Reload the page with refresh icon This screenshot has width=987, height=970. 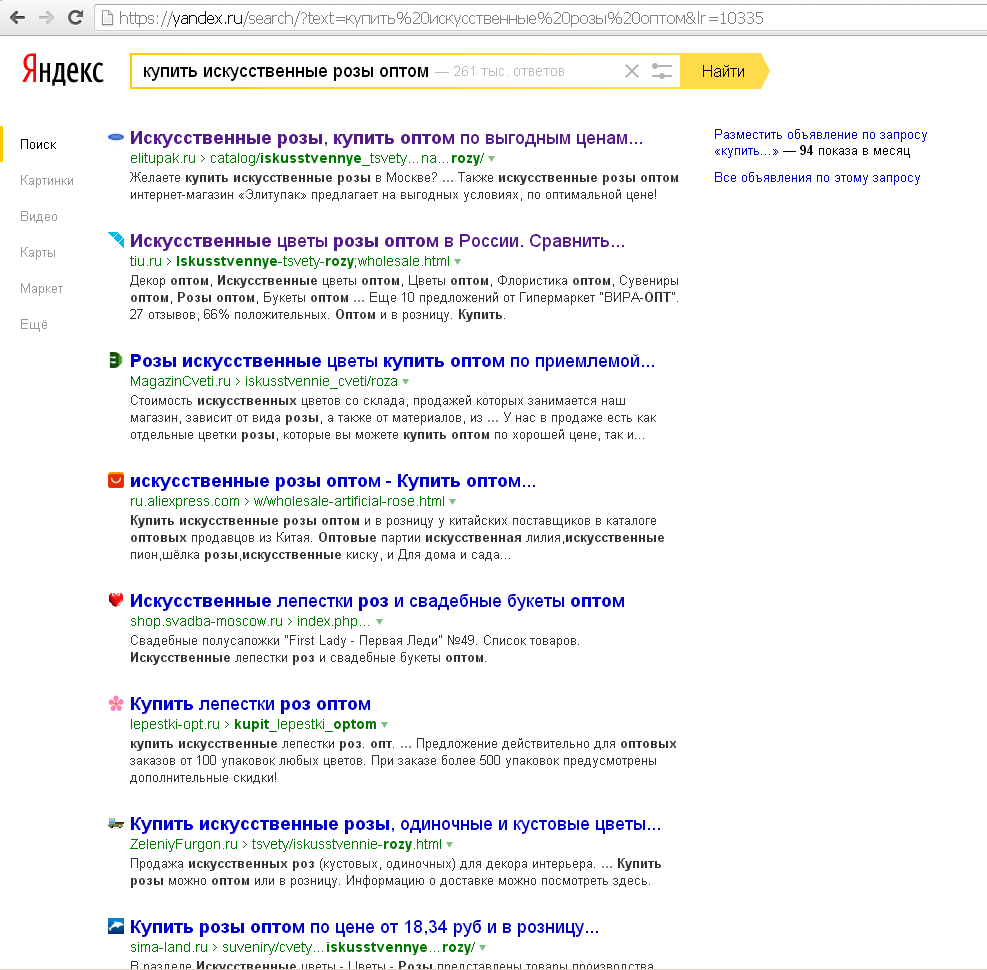click(x=75, y=18)
